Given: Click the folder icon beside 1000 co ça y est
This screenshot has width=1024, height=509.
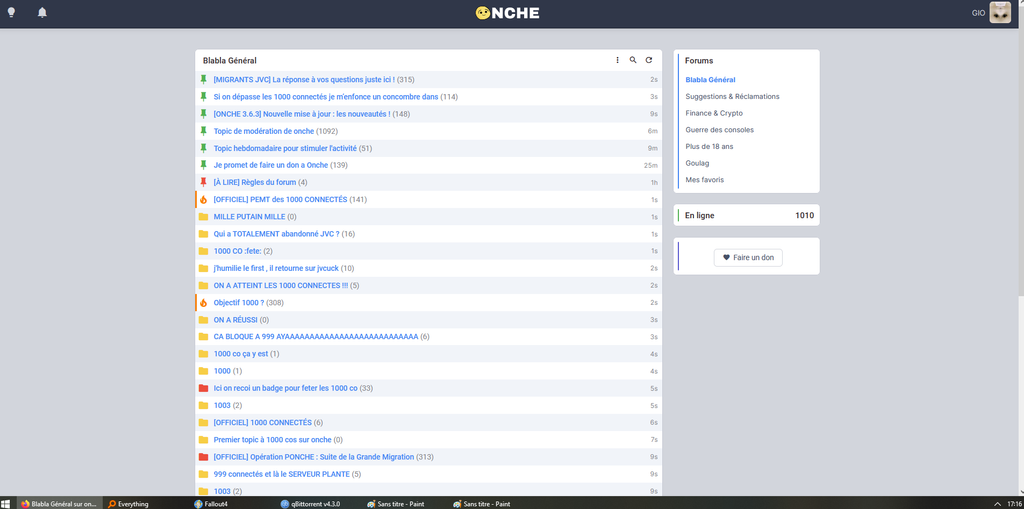Looking at the screenshot, I should click(x=203, y=354).
